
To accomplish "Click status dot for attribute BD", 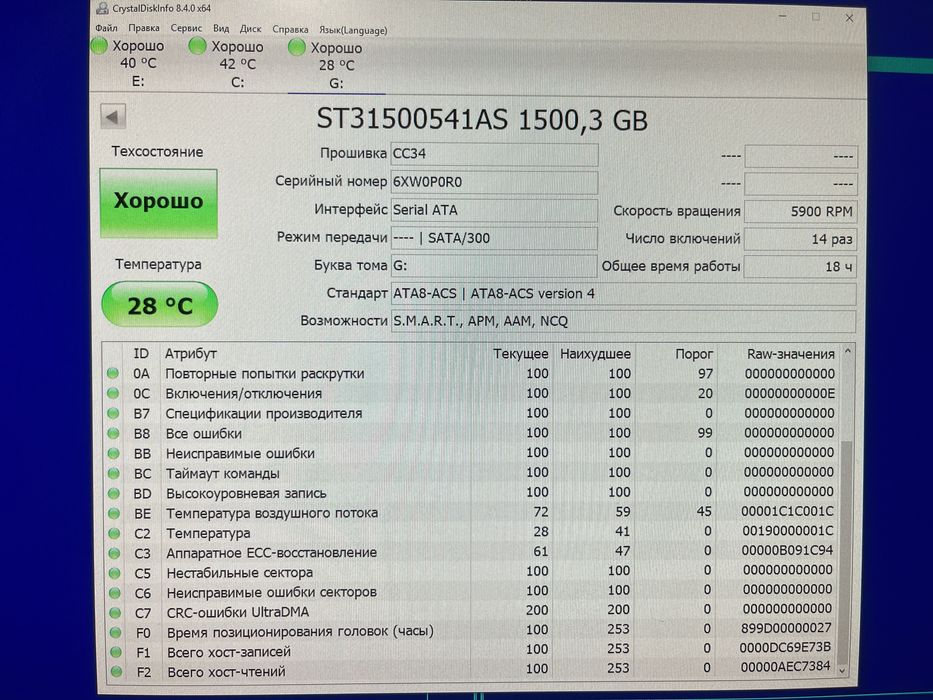I will (x=114, y=493).
